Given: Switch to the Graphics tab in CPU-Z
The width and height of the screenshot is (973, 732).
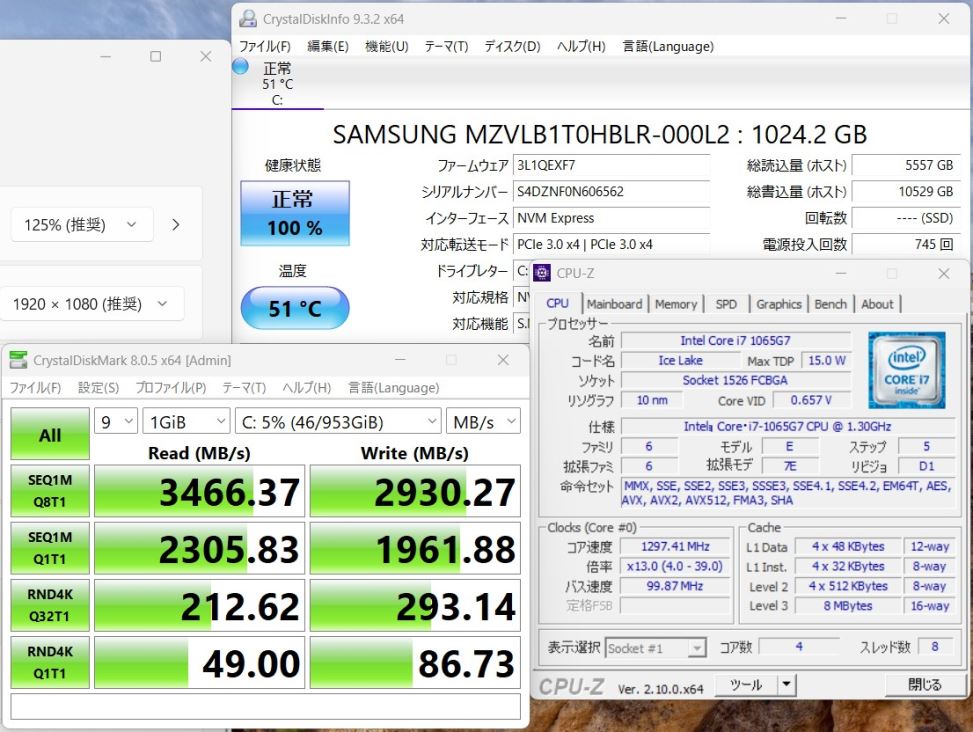Looking at the screenshot, I should pyautogui.click(x=779, y=304).
